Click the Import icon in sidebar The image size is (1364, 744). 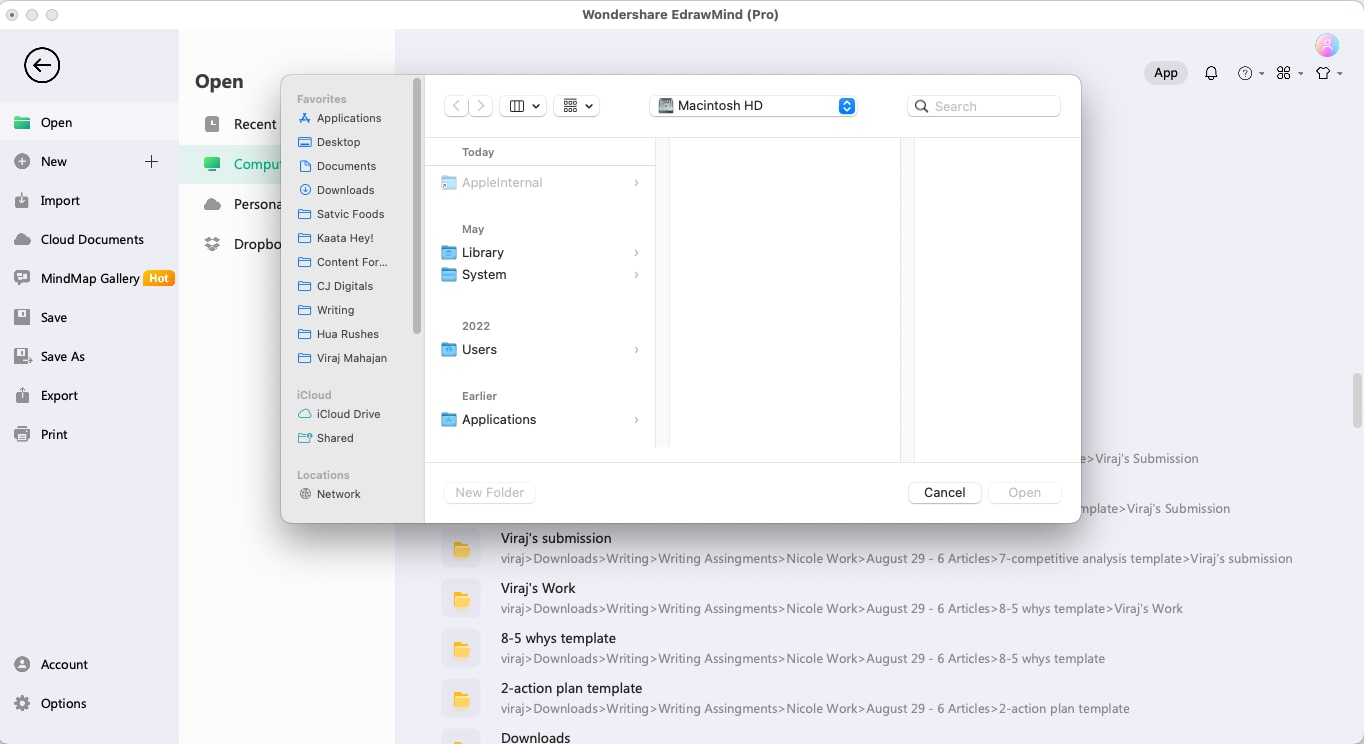point(22,200)
